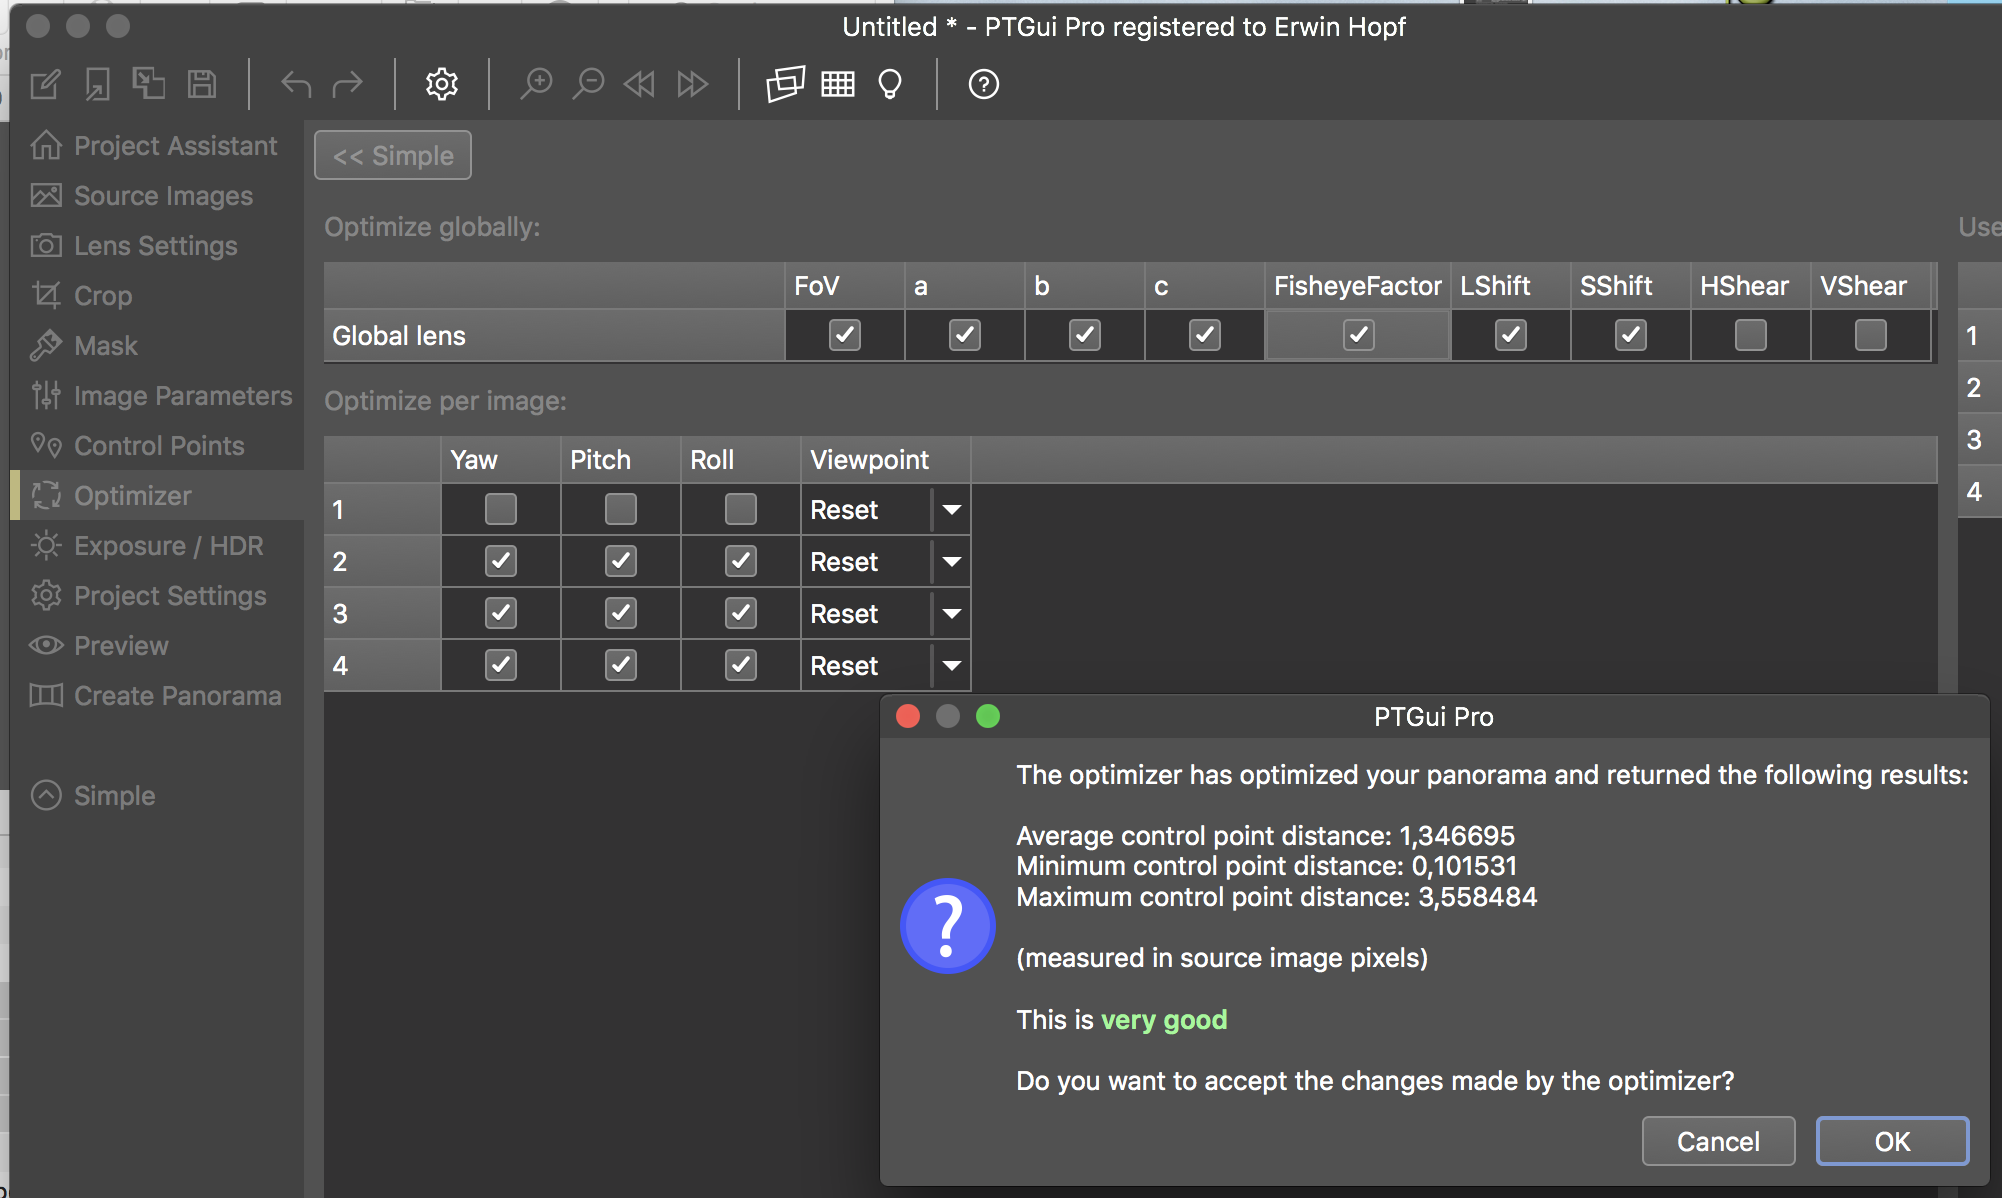This screenshot has width=2002, height=1198.
Task: Click the New Project toolbar icon
Action: (x=46, y=84)
